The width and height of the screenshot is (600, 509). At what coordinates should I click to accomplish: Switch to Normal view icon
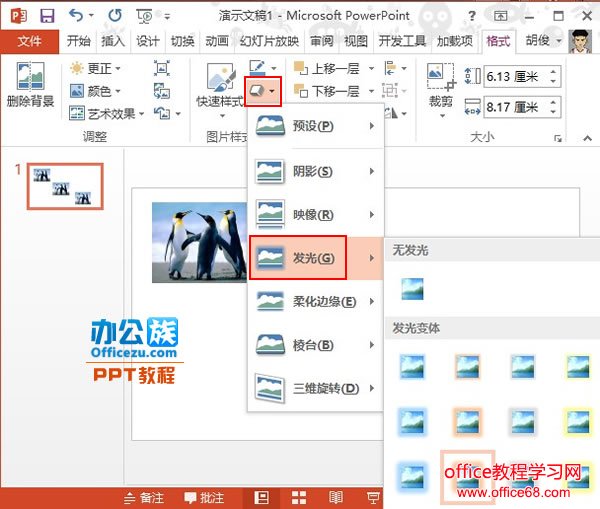coord(261,498)
